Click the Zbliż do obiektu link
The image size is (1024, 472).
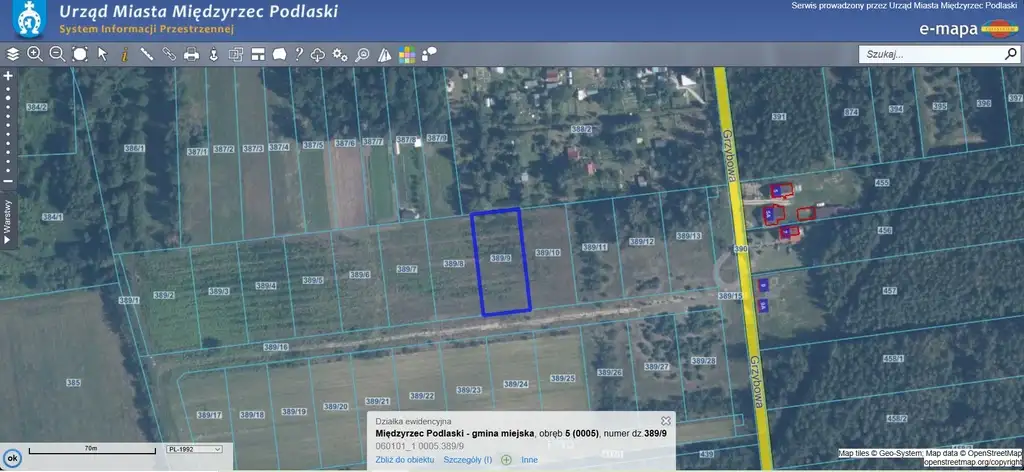[405, 460]
